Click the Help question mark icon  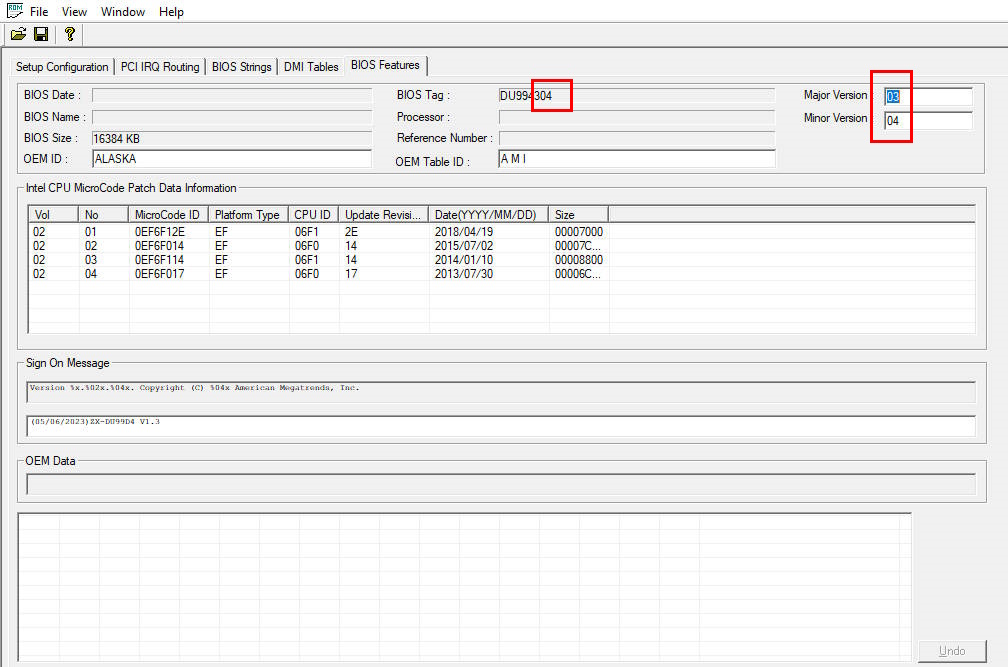pyautogui.click(x=69, y=34)
